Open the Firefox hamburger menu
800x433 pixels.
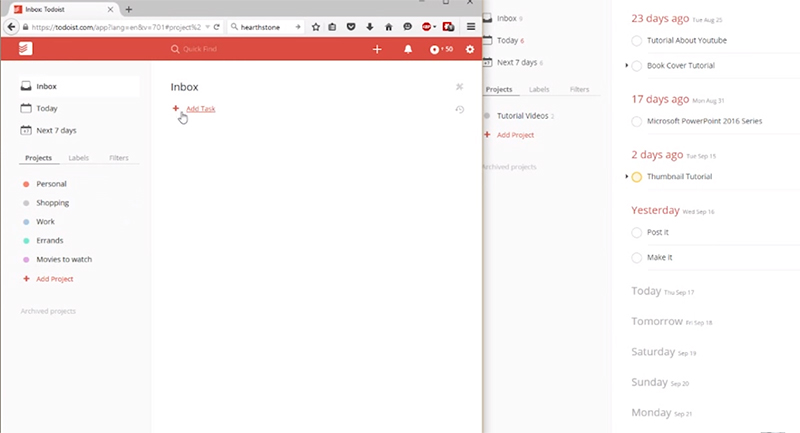click(471, 26)
